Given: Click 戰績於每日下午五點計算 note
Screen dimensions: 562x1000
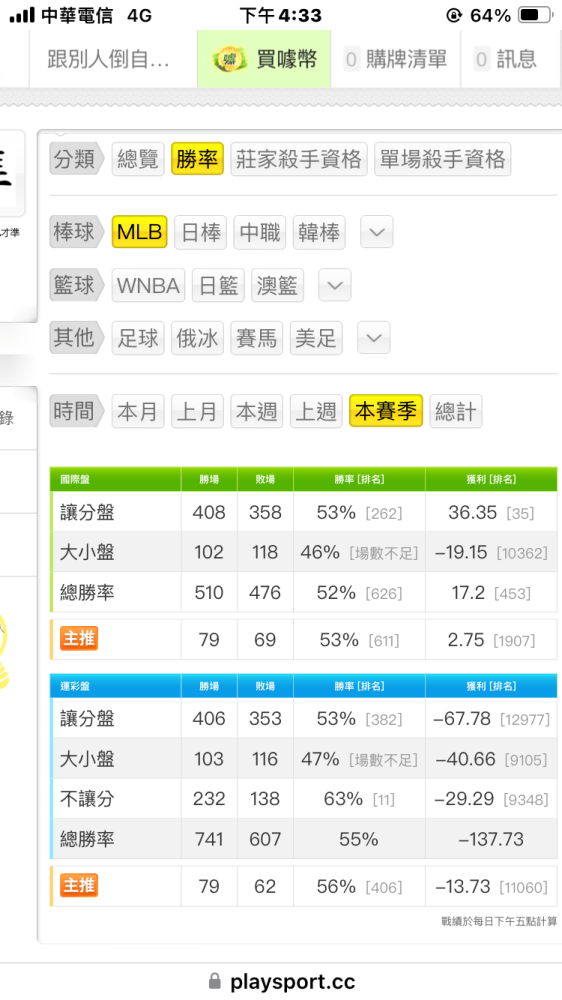Looking at the screenshot, I should [499, 921].
